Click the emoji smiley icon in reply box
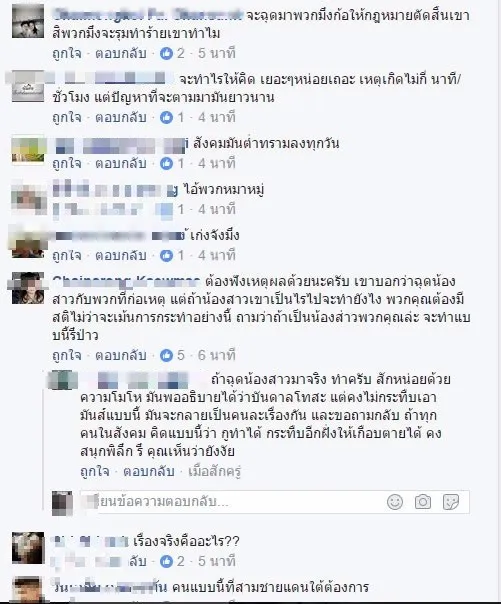The height and width of the screenshot is (604, 501). pos(395,502)
